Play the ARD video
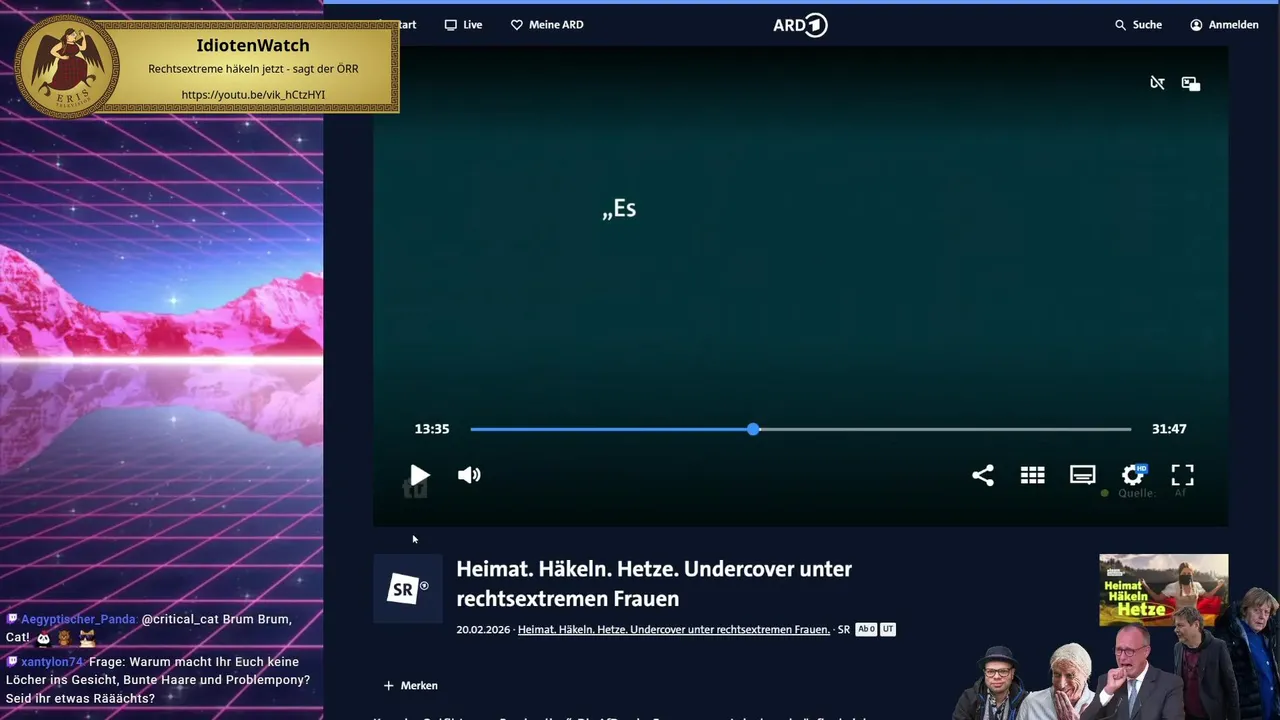1280x720 pixels. click(x=420, y=475)
